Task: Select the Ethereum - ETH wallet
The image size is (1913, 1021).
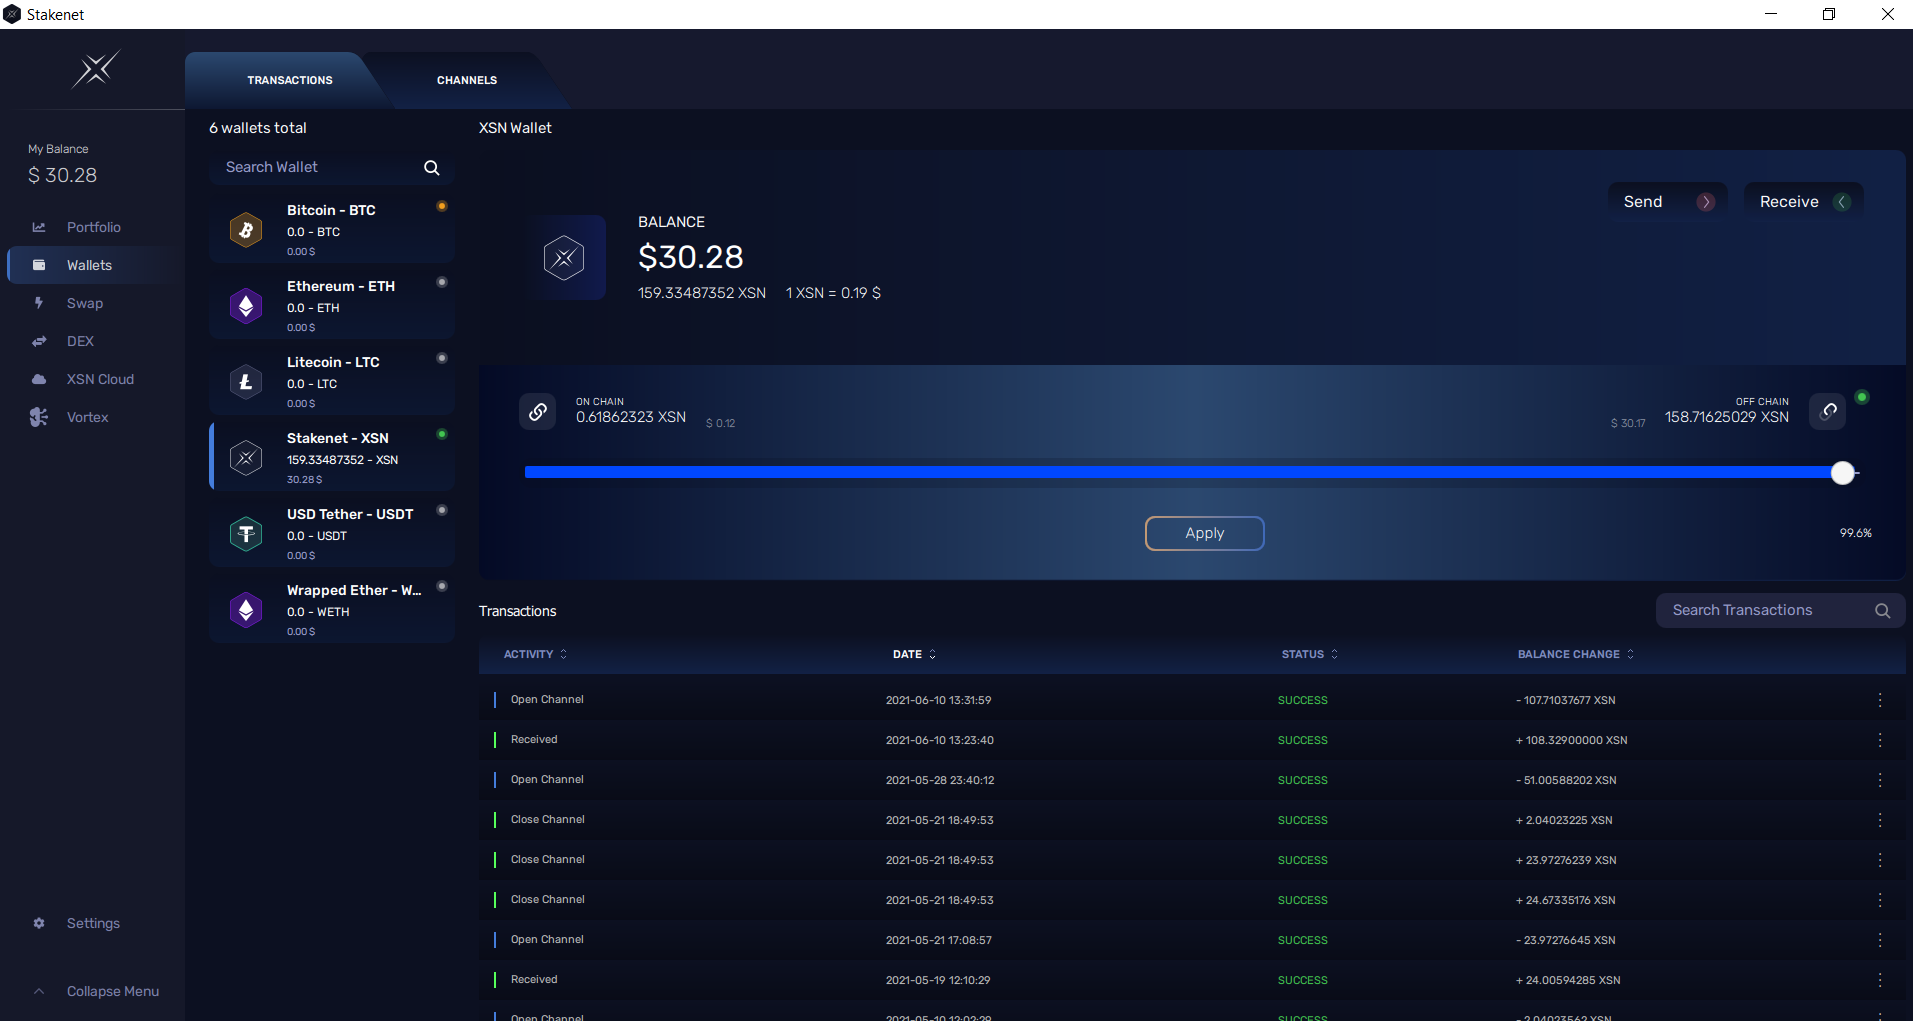Action: coord(332,306)
